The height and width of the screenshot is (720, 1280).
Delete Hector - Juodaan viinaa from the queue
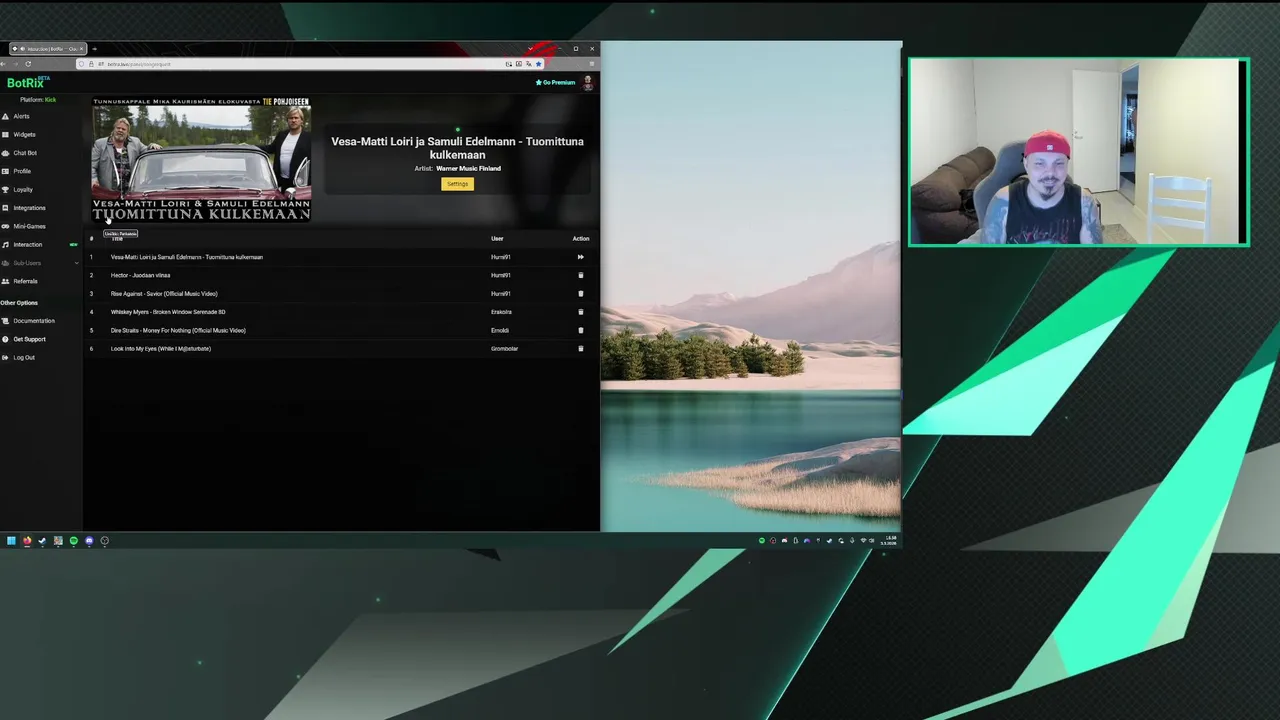point(580,275)
